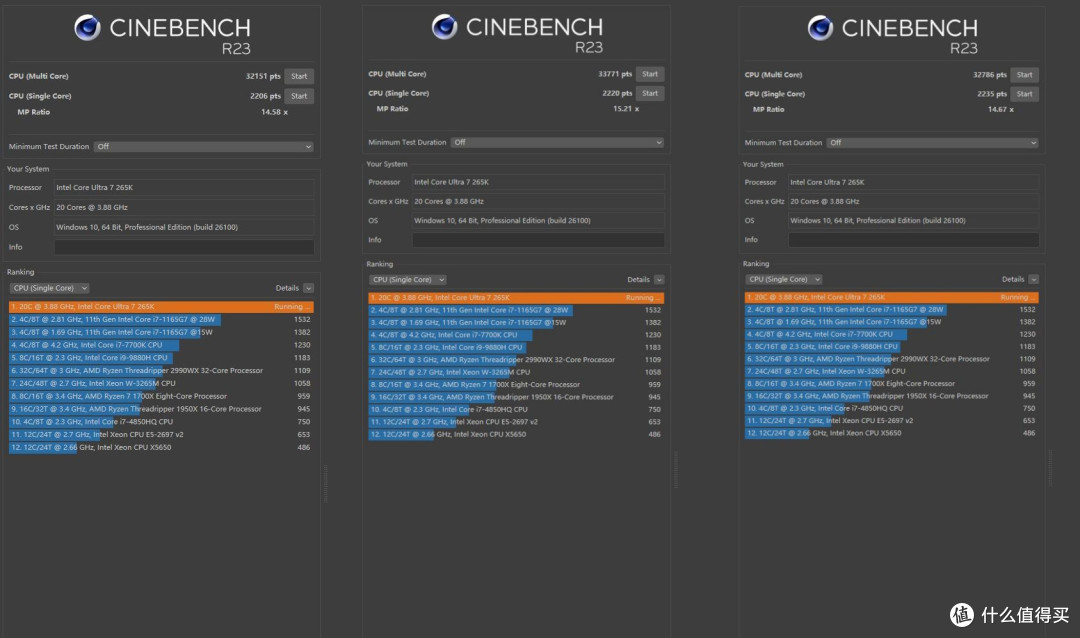1080x638 pixels.
Task: Start Multi Core test showing 32786 pts
Action: coord(1024,74)
